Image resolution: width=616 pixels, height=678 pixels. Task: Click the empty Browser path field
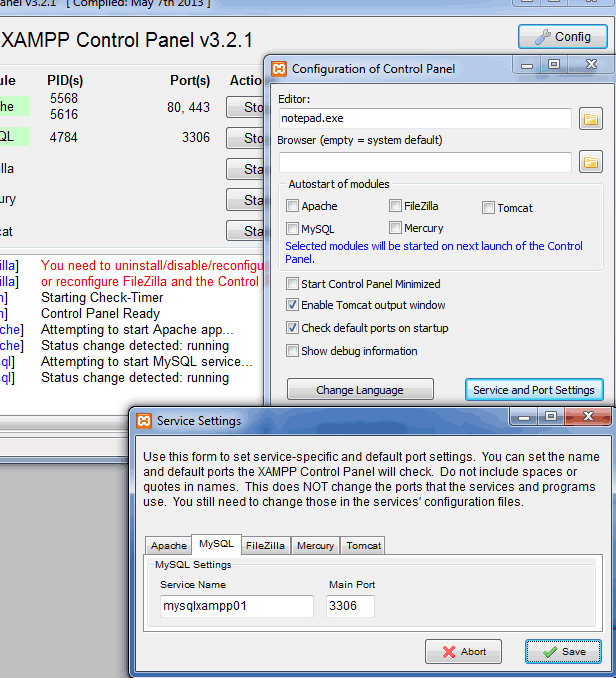(x=425, y=162)
